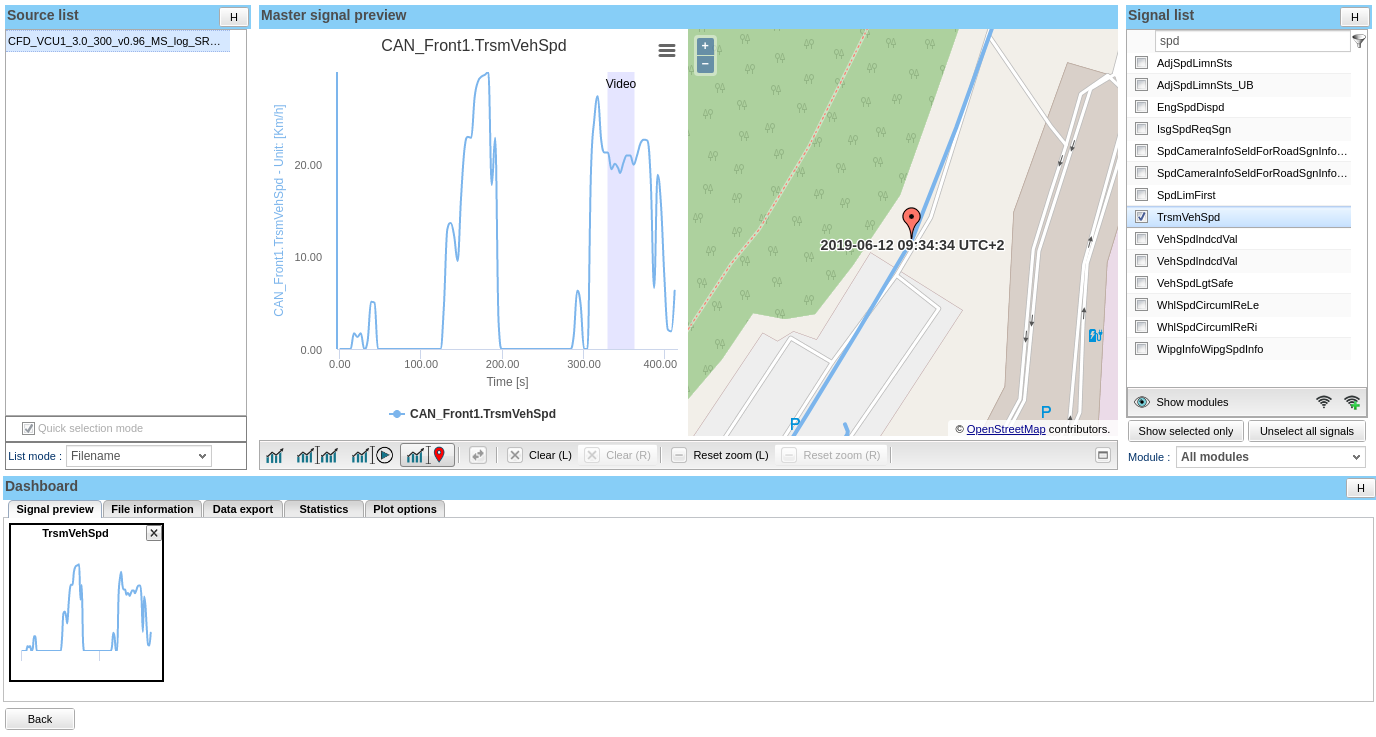Uncheck the TrsmVehSpd signal checkbox
This screenshot has height=737, width=1376.
click(x=1141, y=217)
